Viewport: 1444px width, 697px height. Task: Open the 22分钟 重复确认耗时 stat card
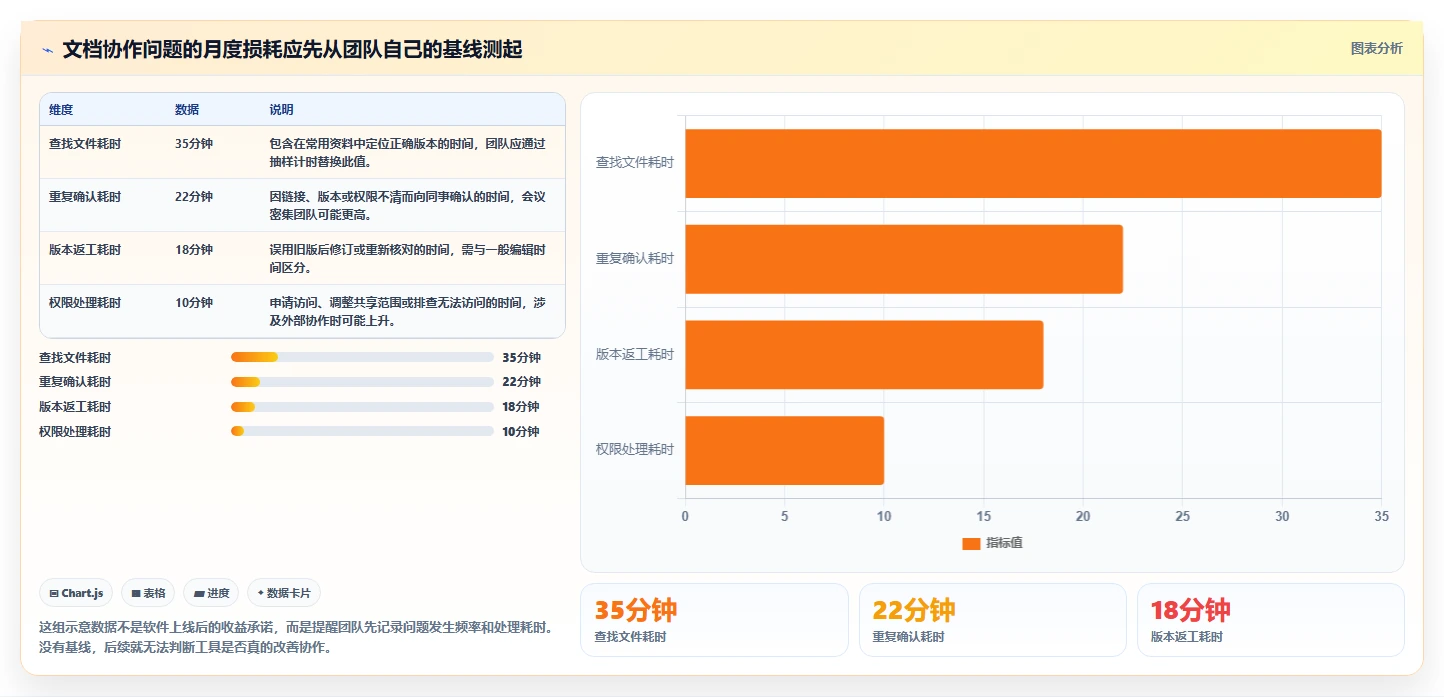pyautogui.click(x=993, y=620)
